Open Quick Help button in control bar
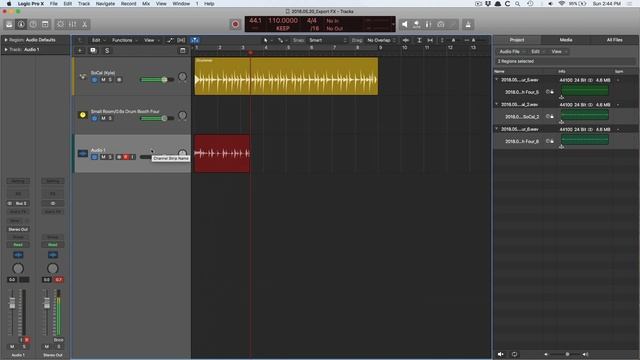 tap(33, 24)
